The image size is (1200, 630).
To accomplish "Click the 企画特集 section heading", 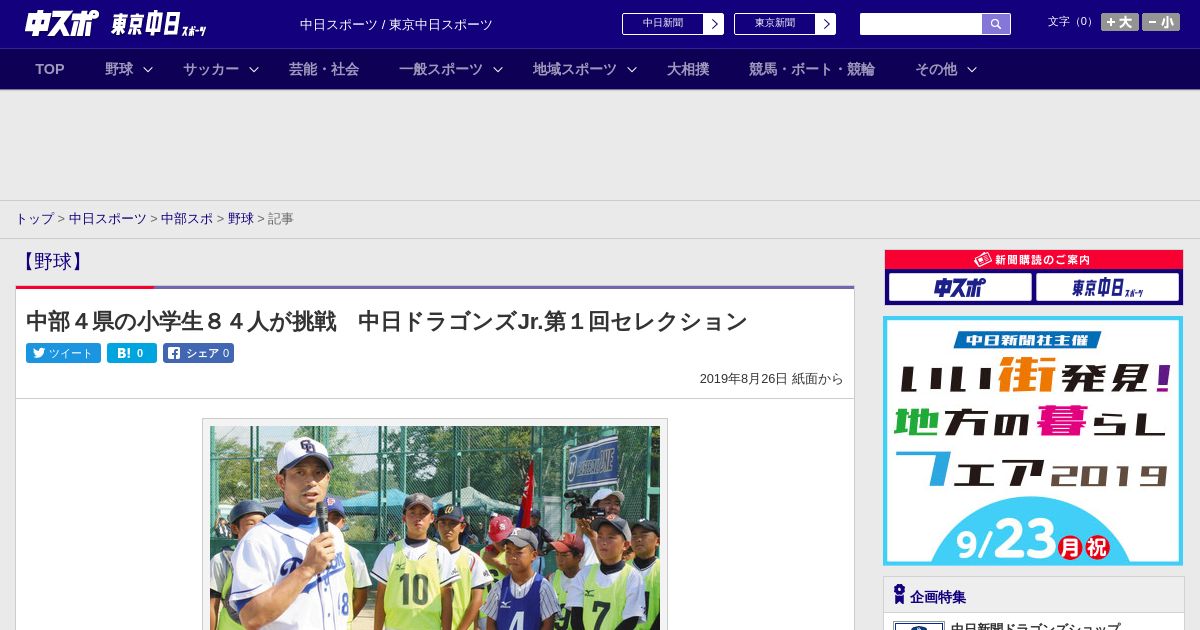I will (x=938, y=596).
